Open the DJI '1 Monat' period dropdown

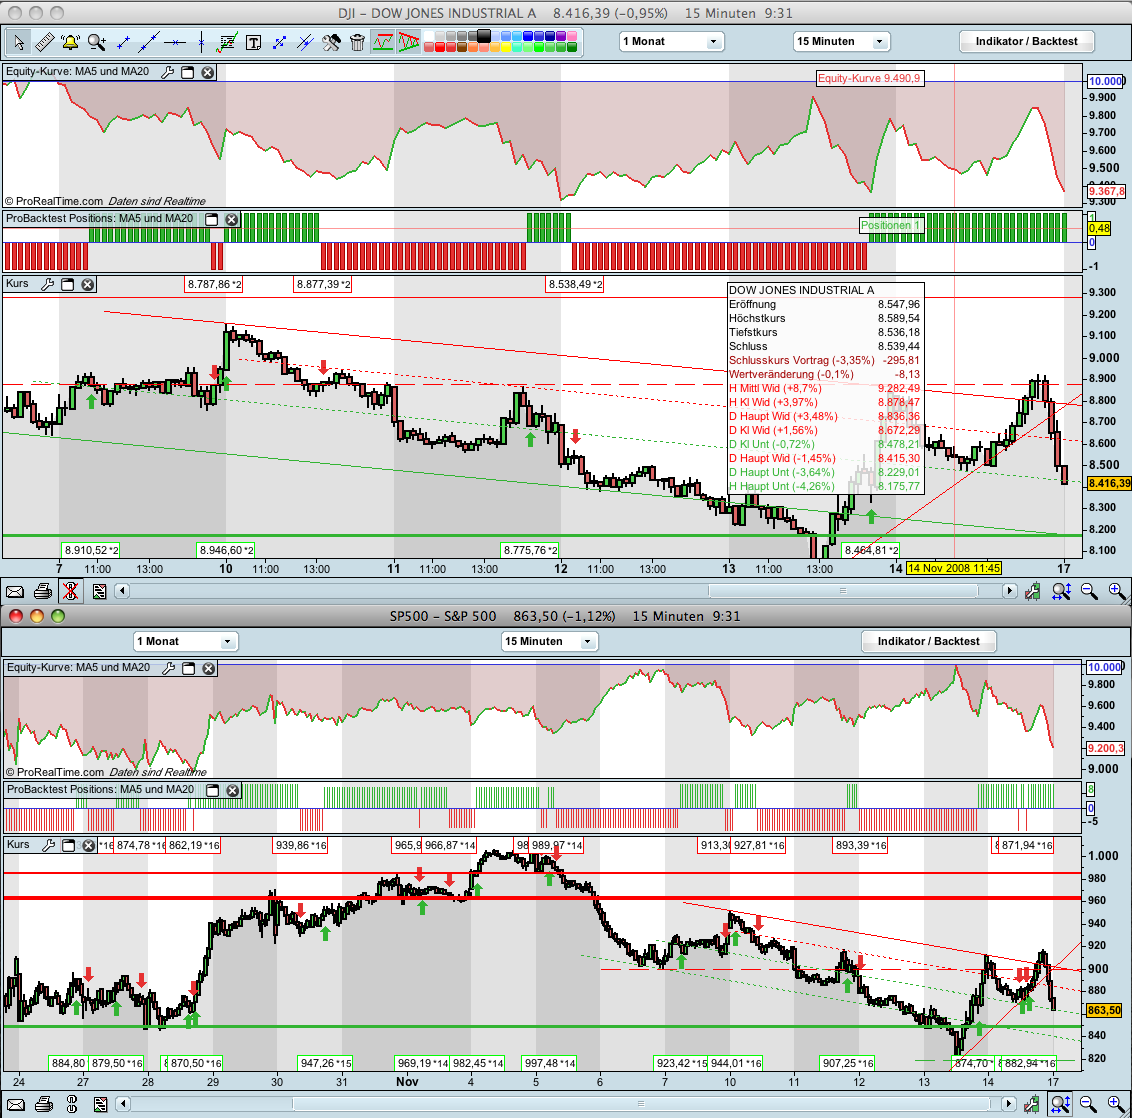[x=671, y=41]
